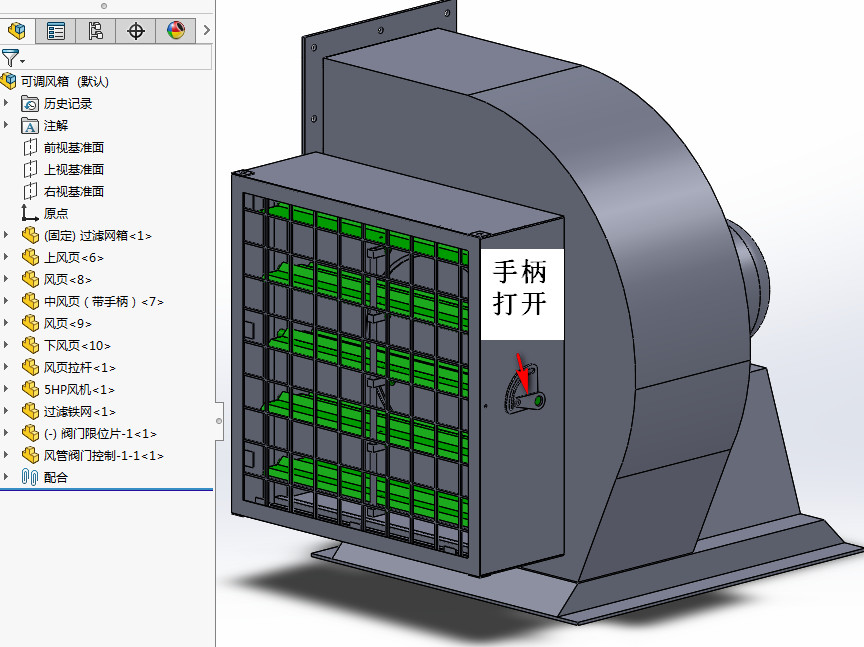Screen dimensions: 864x647
Task: Select the 5HP风机<1> label
Action: click(79, 390)
